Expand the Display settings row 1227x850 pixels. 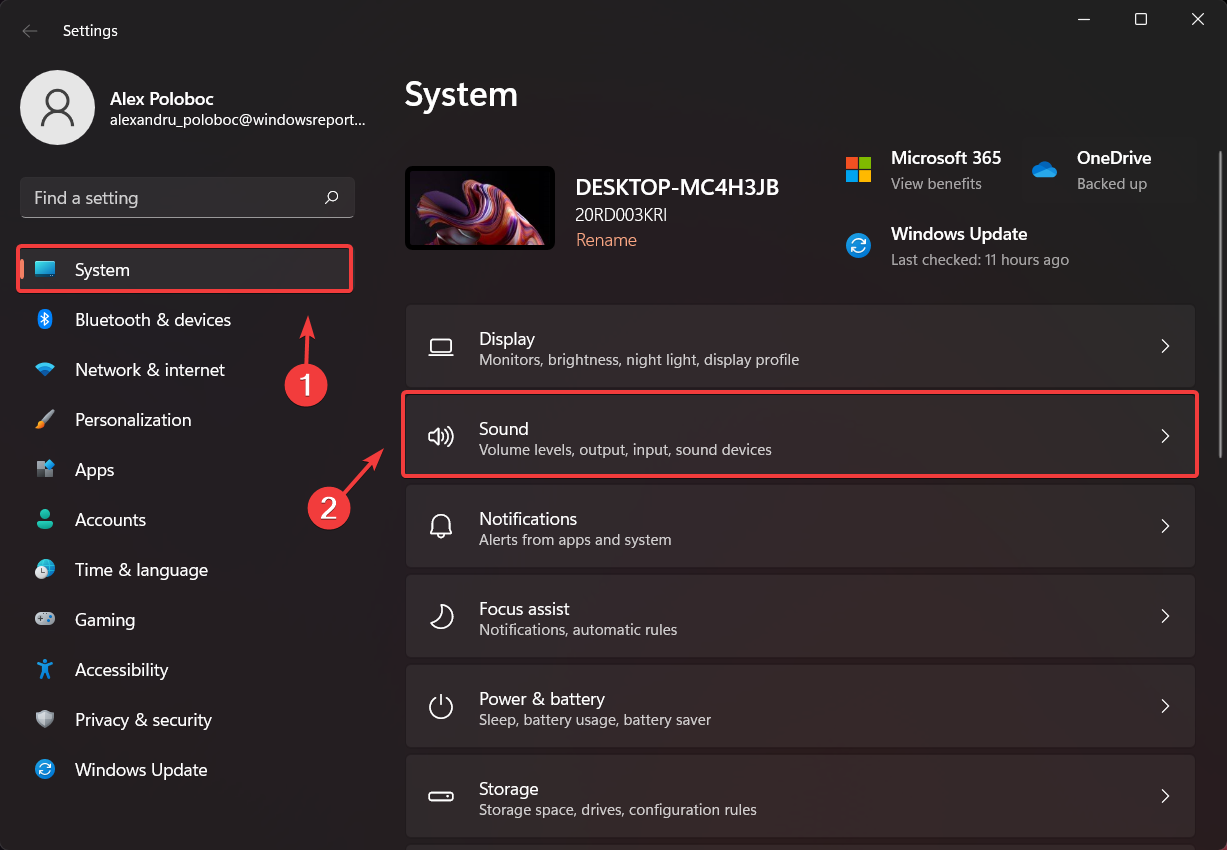point(1165,345)
